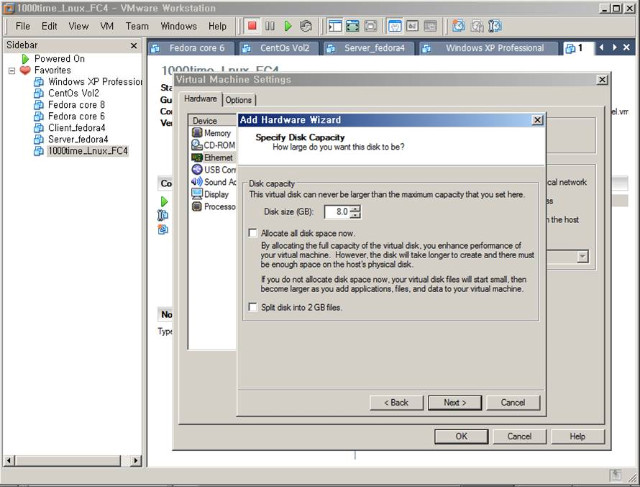Click Help in Virtual Machine Settings
This screenshot has width=640, height=487.
tap(578, 436)
